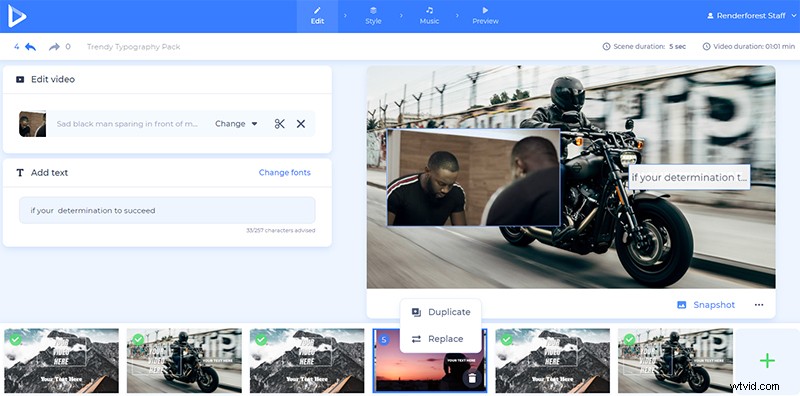Choose Duplicate from the scene menu
800x396 pixels.
click(x=441, y=312)
